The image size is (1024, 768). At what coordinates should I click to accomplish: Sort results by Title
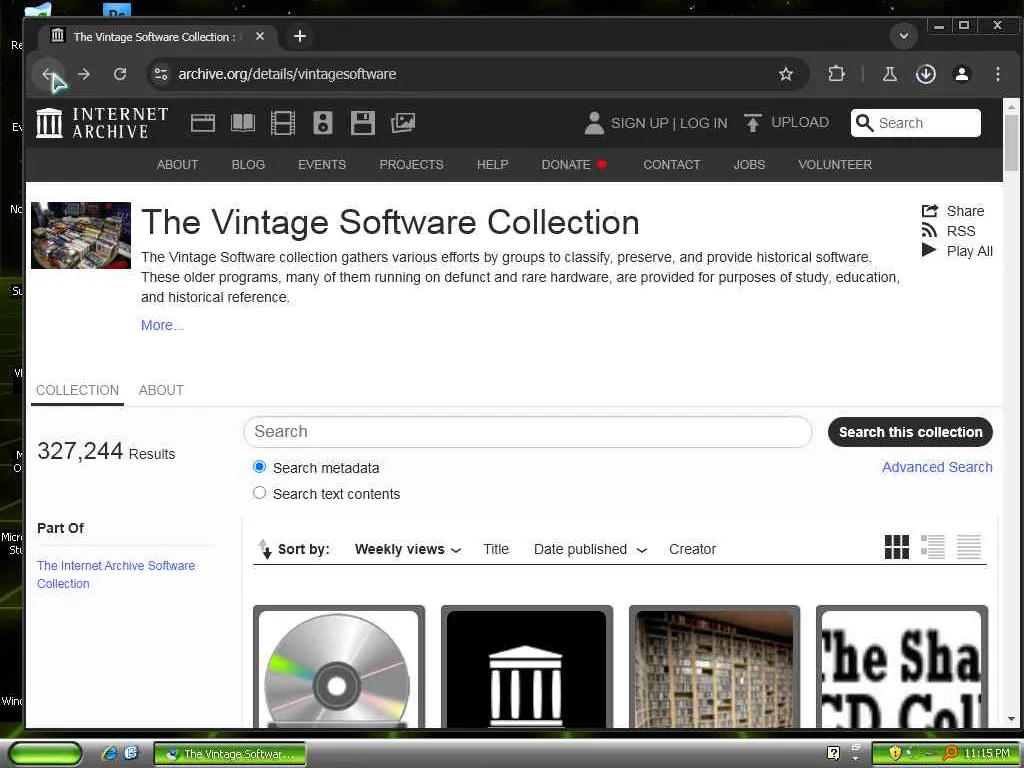pos(496,549)
